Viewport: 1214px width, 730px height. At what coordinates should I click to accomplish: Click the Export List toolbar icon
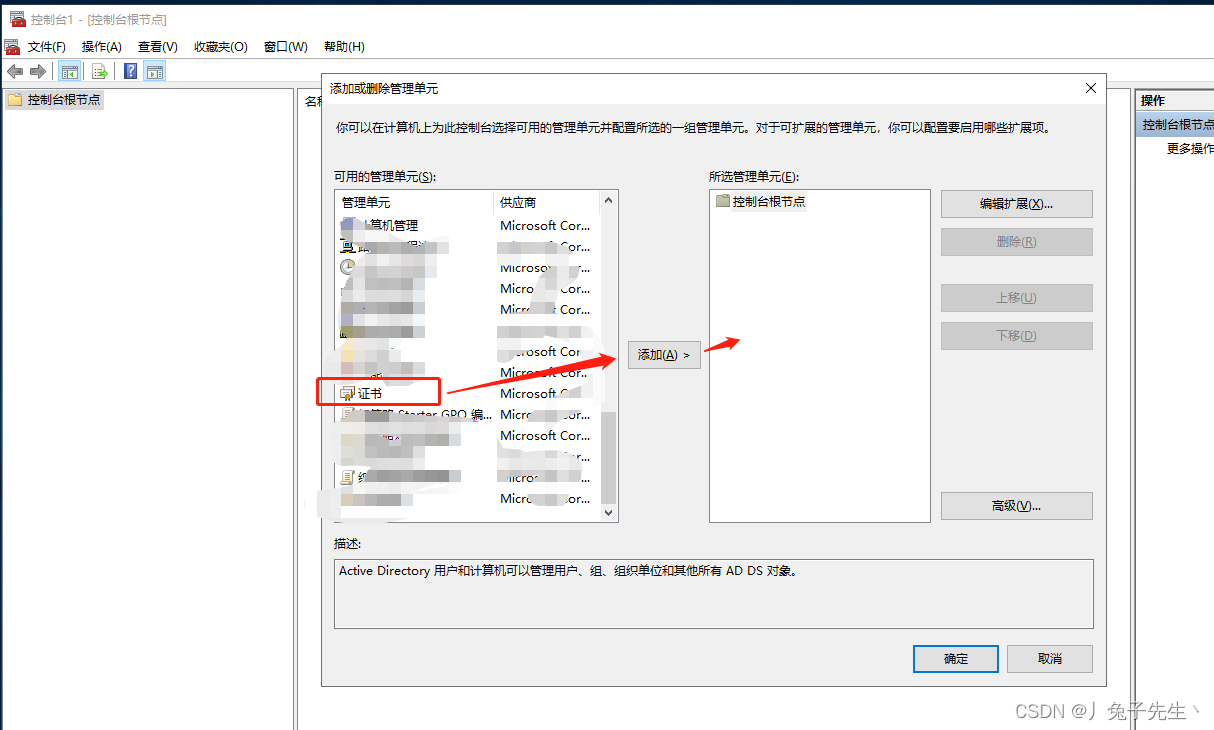[x=99, y=71]
